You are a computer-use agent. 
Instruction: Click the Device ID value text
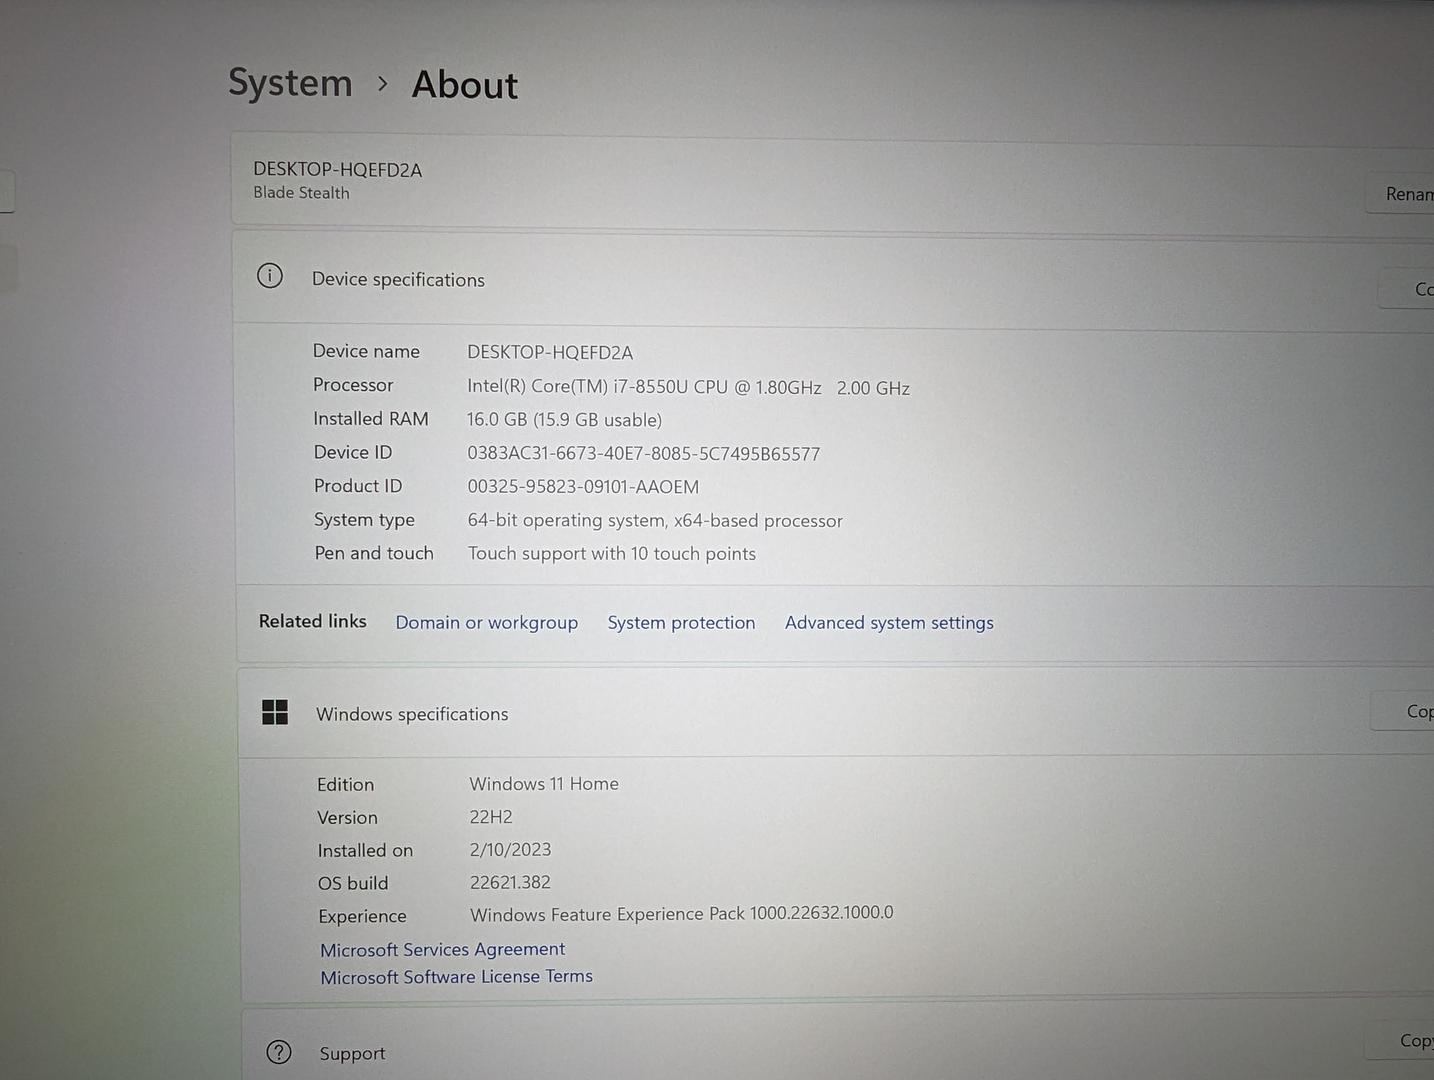tap(643, 454)
